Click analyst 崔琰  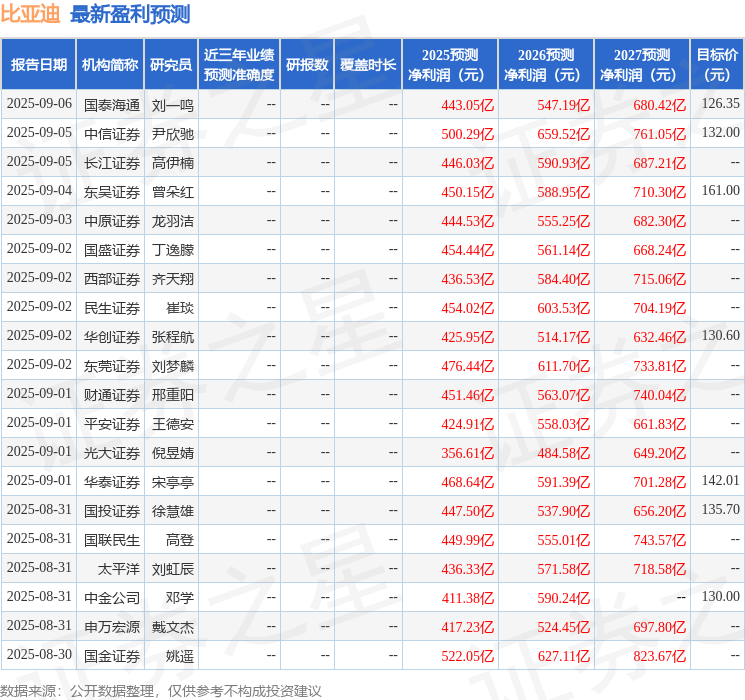180,308
